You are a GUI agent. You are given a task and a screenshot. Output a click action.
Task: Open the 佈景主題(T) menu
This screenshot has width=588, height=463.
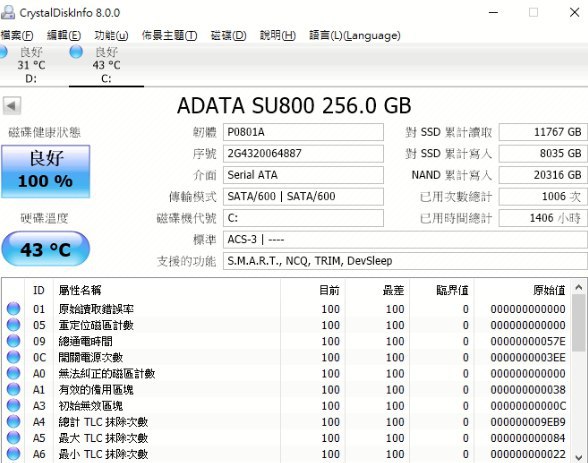[169, 36]
